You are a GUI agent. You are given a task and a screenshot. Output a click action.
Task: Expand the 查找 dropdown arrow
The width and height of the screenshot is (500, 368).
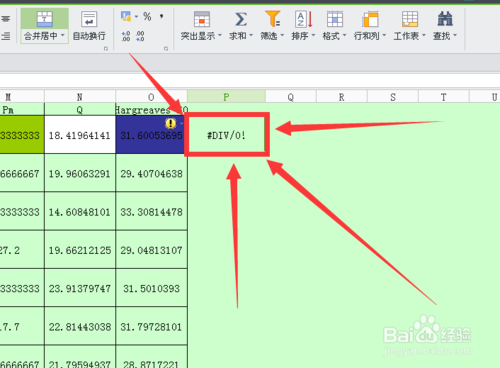[x=455, y=35]
